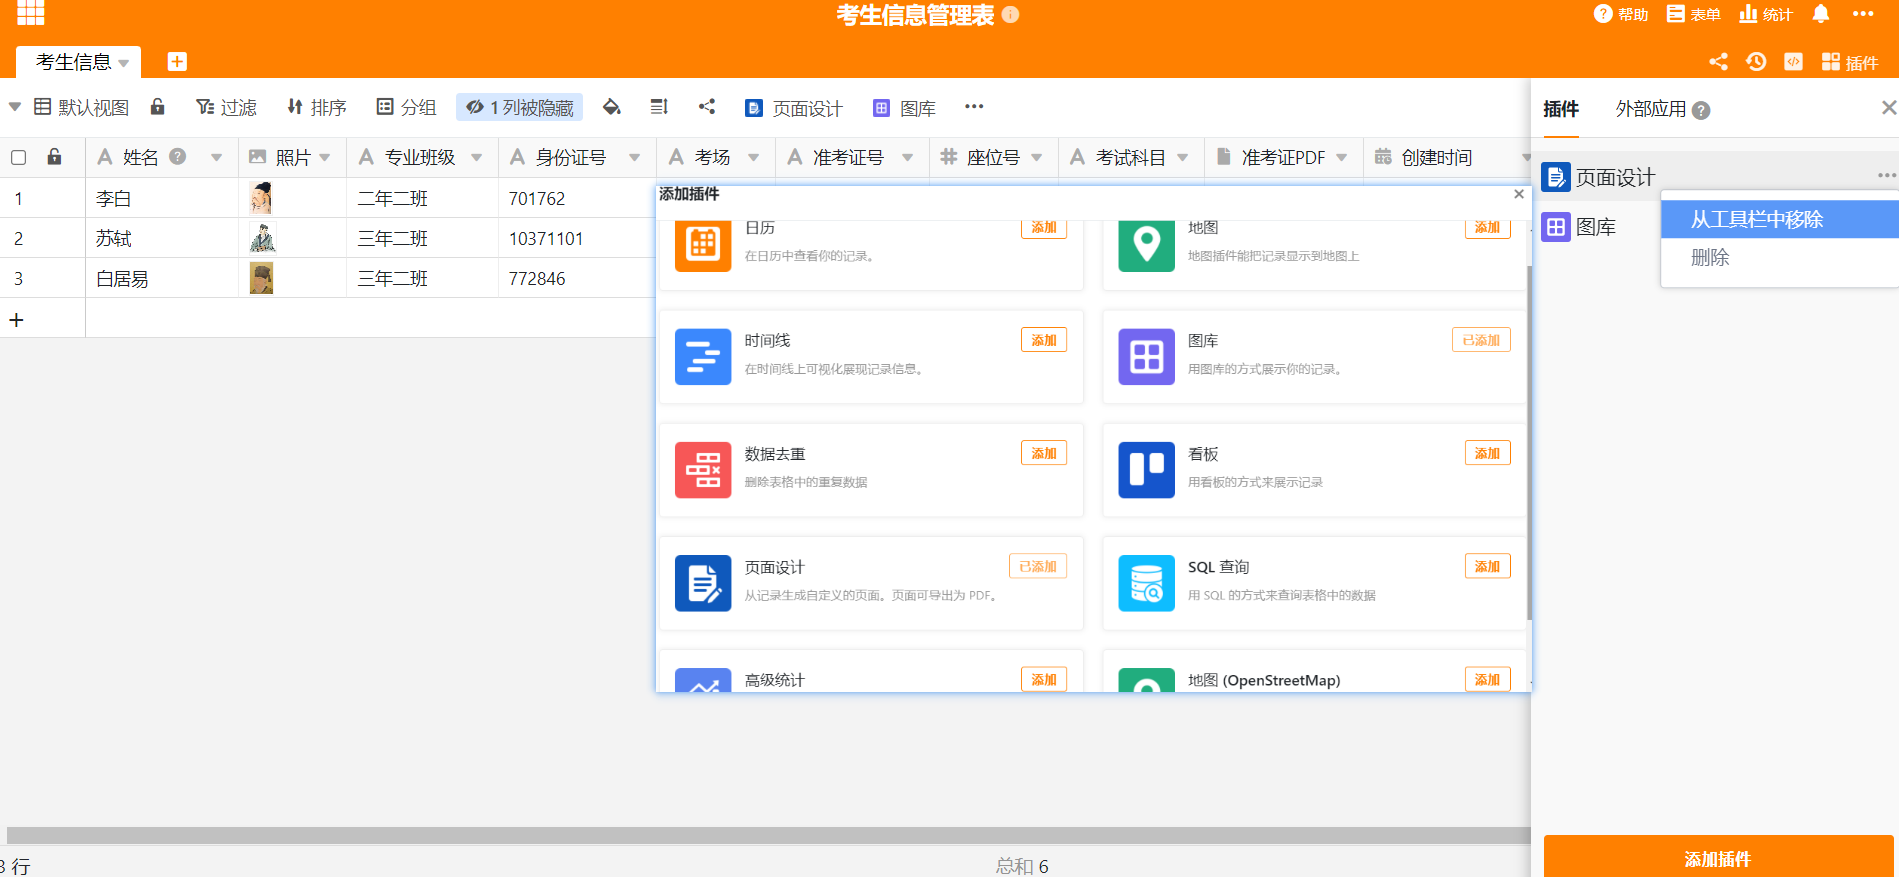
Task: Add a new row with plus button
Action: (16, 320)
